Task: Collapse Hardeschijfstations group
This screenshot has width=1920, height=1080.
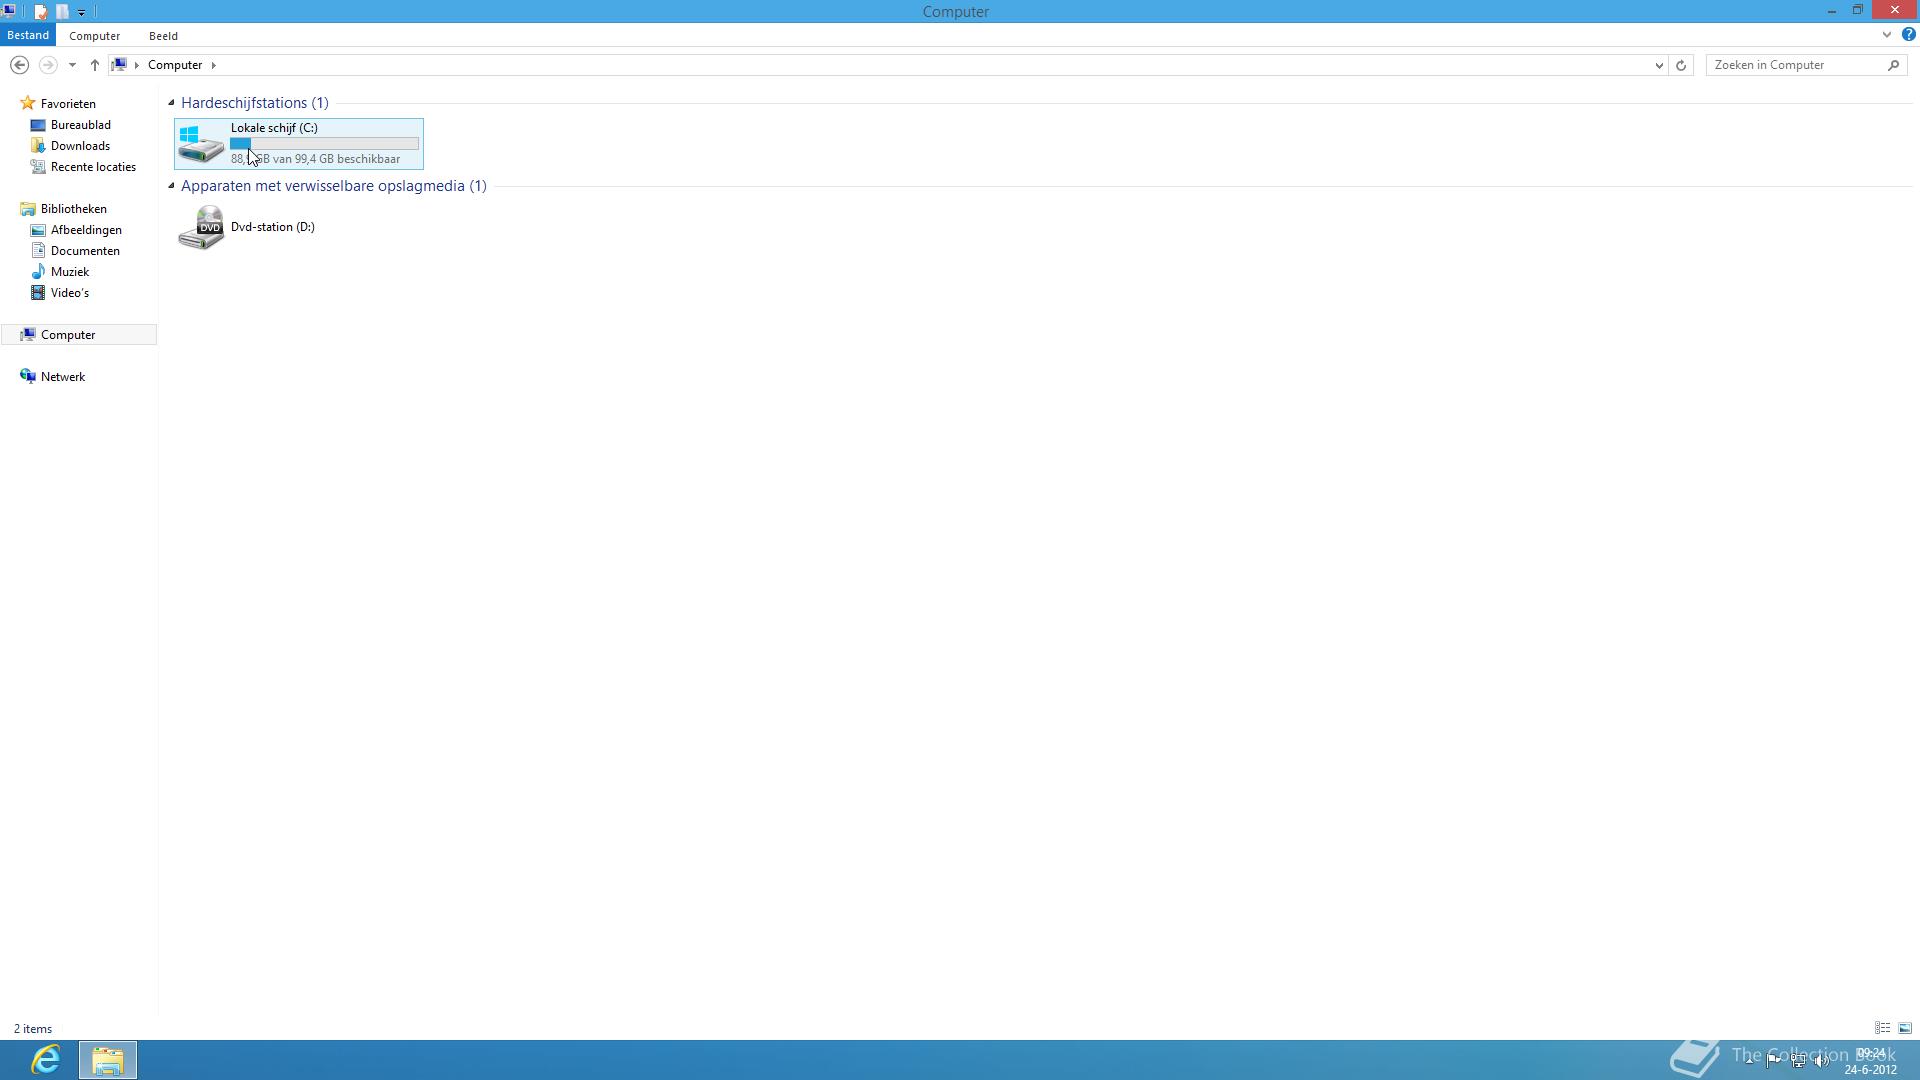Action: click(171, 102)
